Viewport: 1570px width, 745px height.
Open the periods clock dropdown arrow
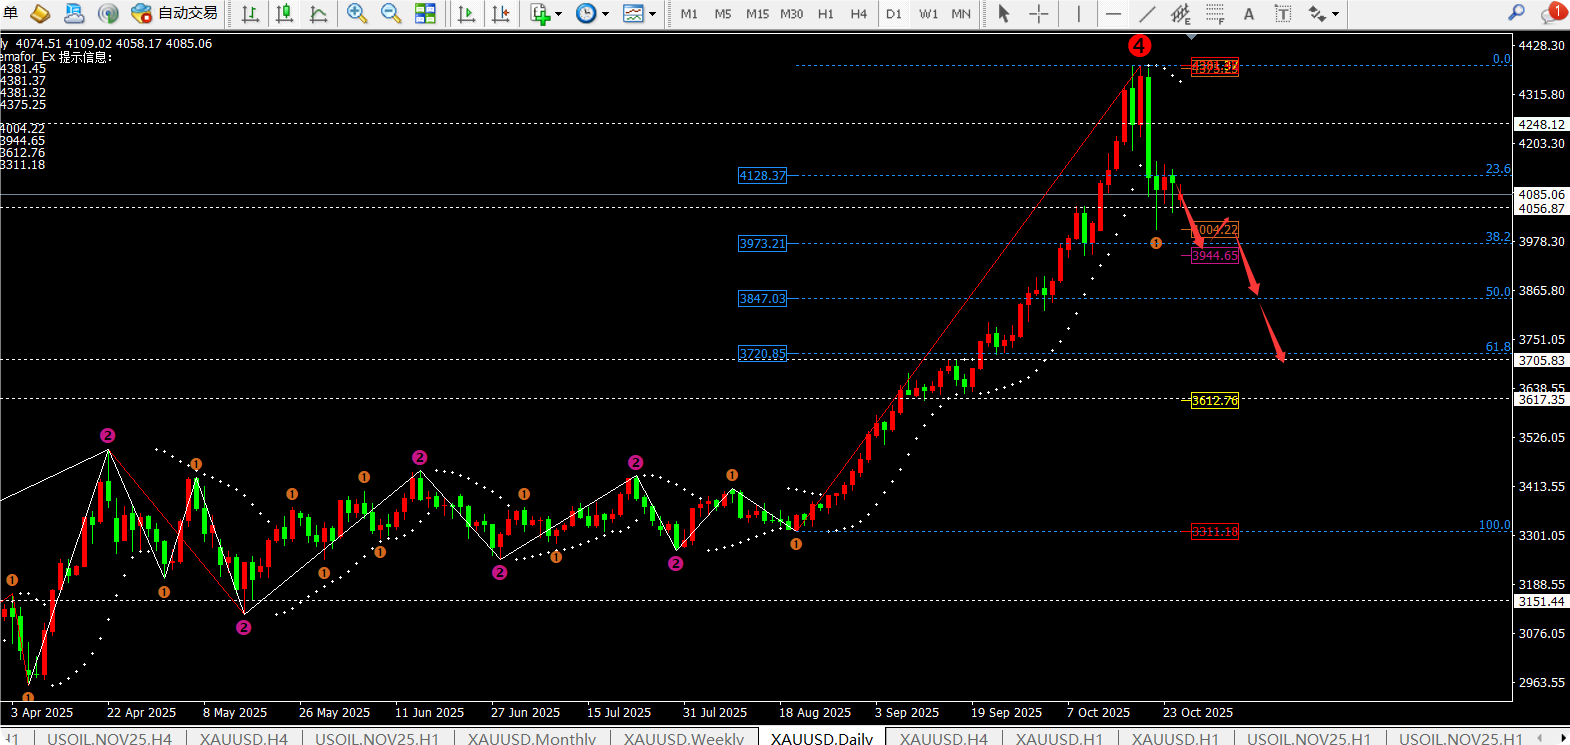coord(605,14)
